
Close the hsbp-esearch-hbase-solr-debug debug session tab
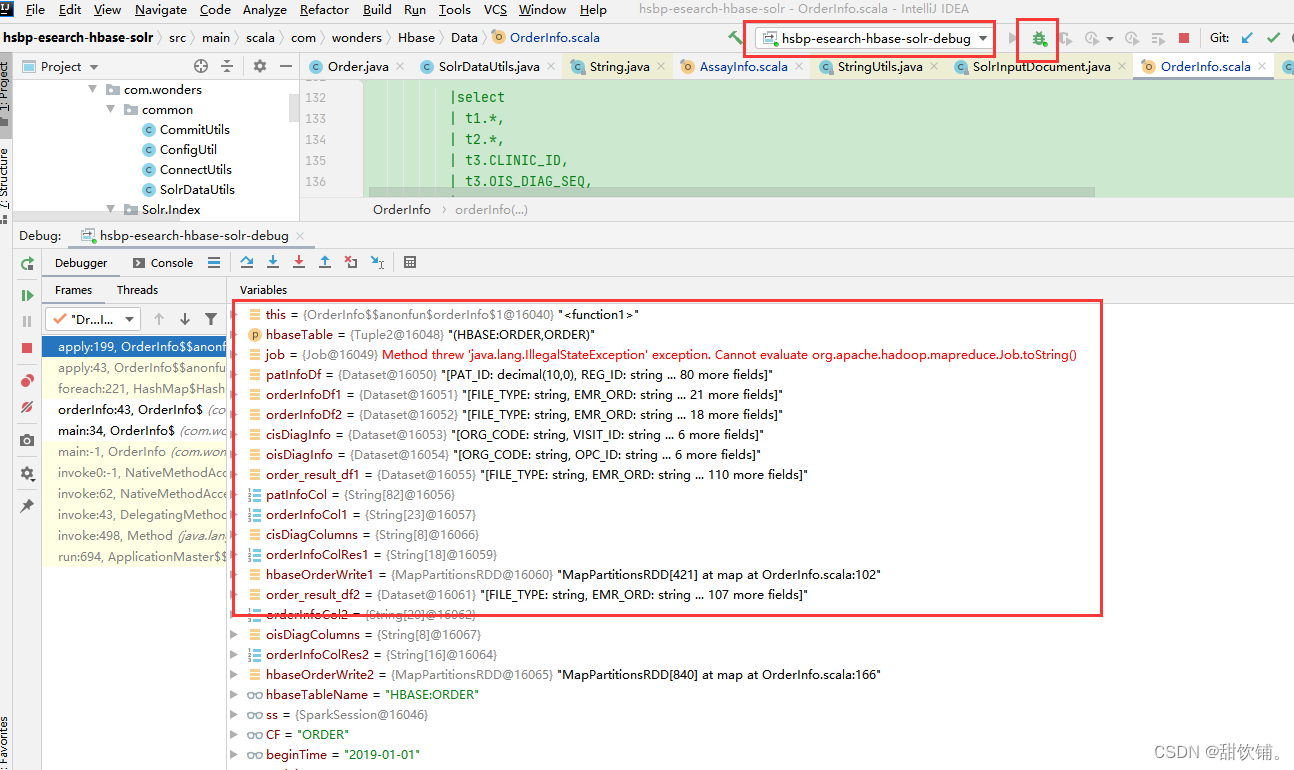click(x=299, y=236)
